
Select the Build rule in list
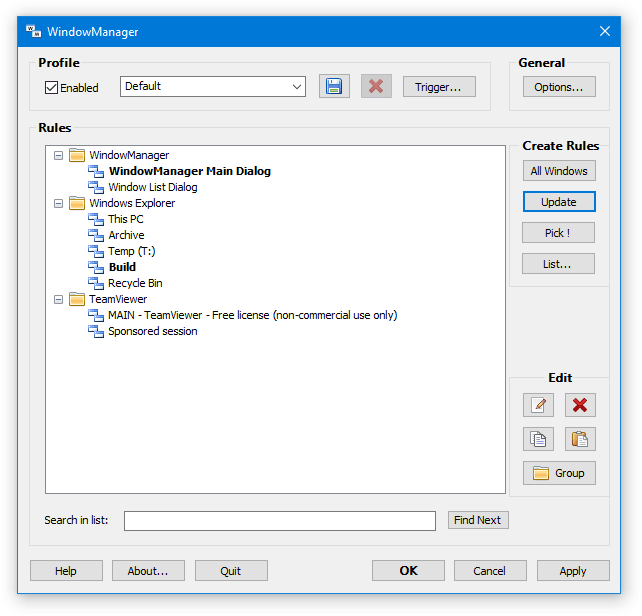click(x=122, y=267)
